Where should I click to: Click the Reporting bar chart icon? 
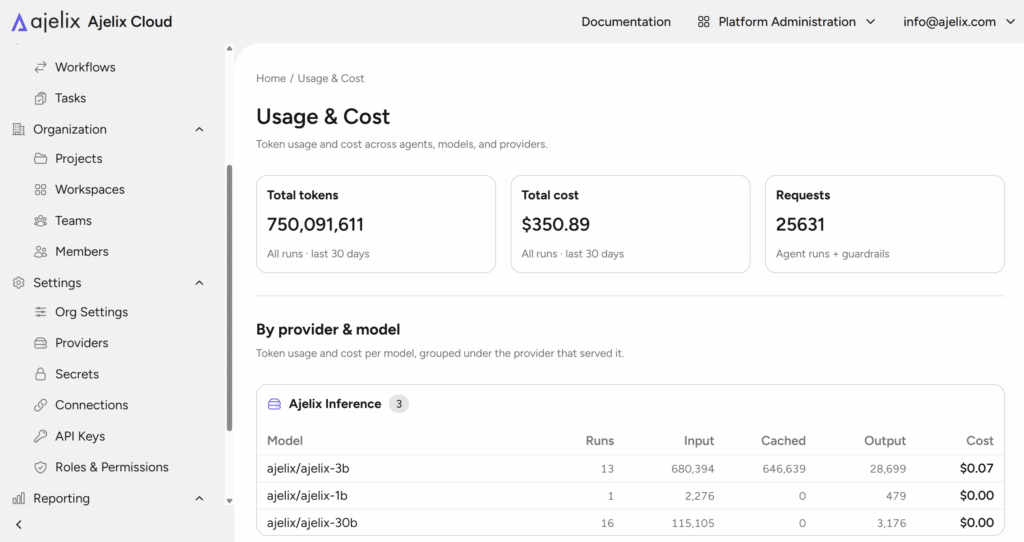(x=18, y=498)
